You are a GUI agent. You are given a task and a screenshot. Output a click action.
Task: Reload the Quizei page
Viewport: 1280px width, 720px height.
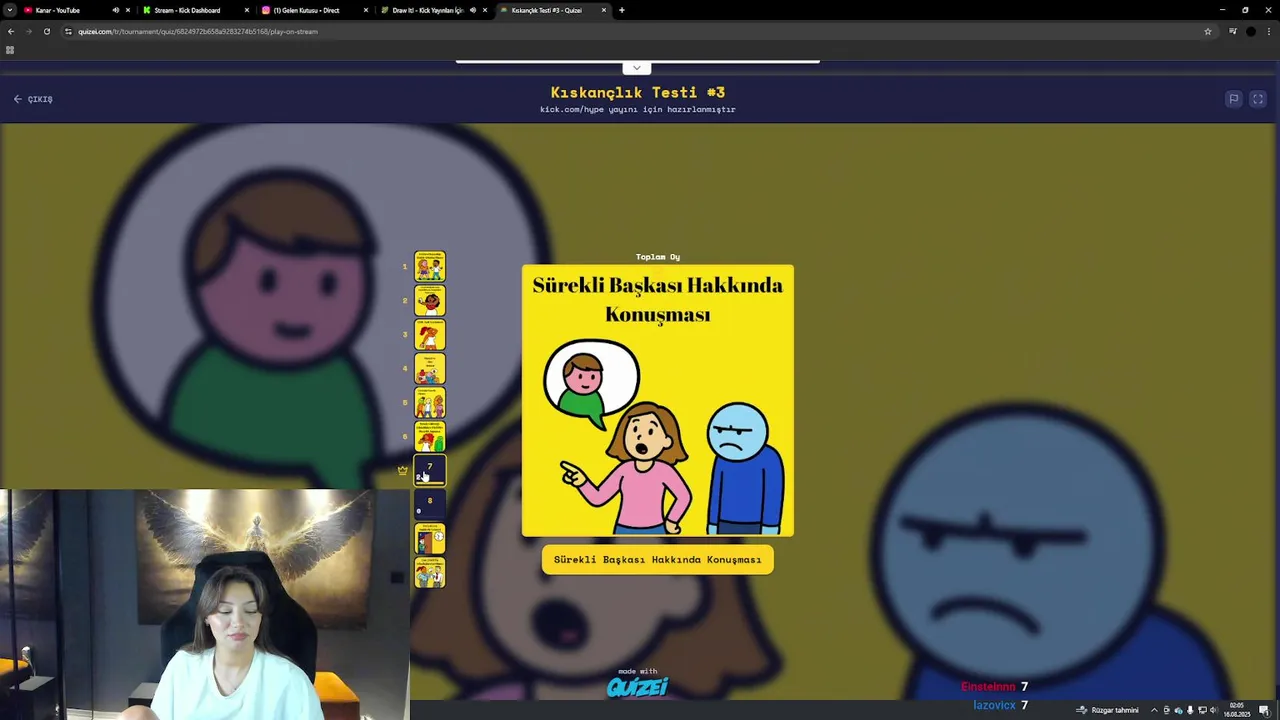pos(46,31)
